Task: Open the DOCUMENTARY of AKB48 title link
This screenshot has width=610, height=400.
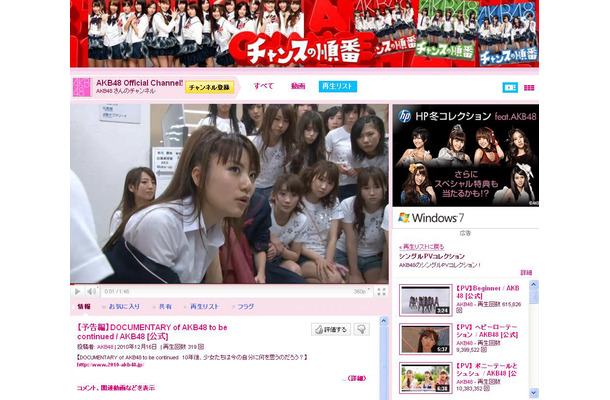Action: click(152, 332)
